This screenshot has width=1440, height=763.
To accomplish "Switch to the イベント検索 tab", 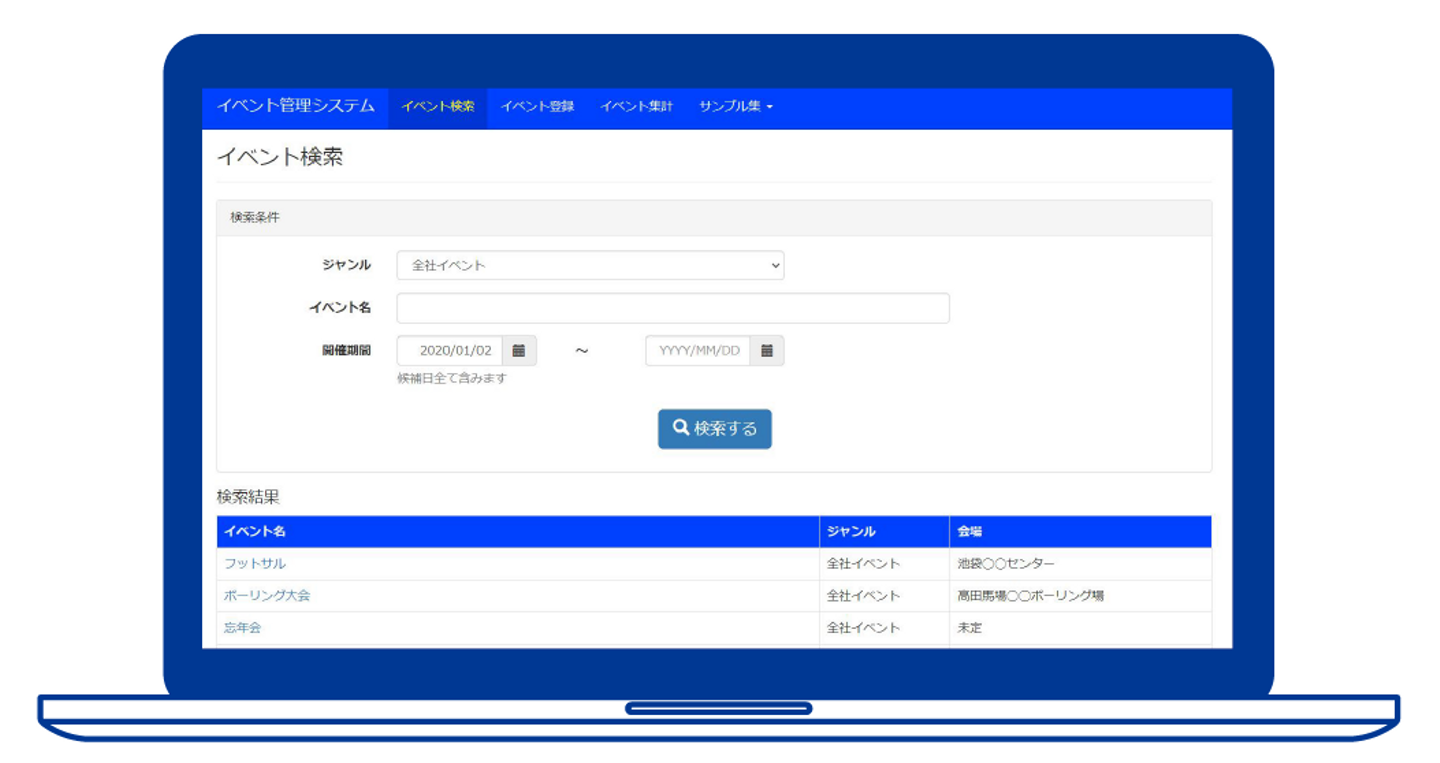I will (x=438, y=107).
